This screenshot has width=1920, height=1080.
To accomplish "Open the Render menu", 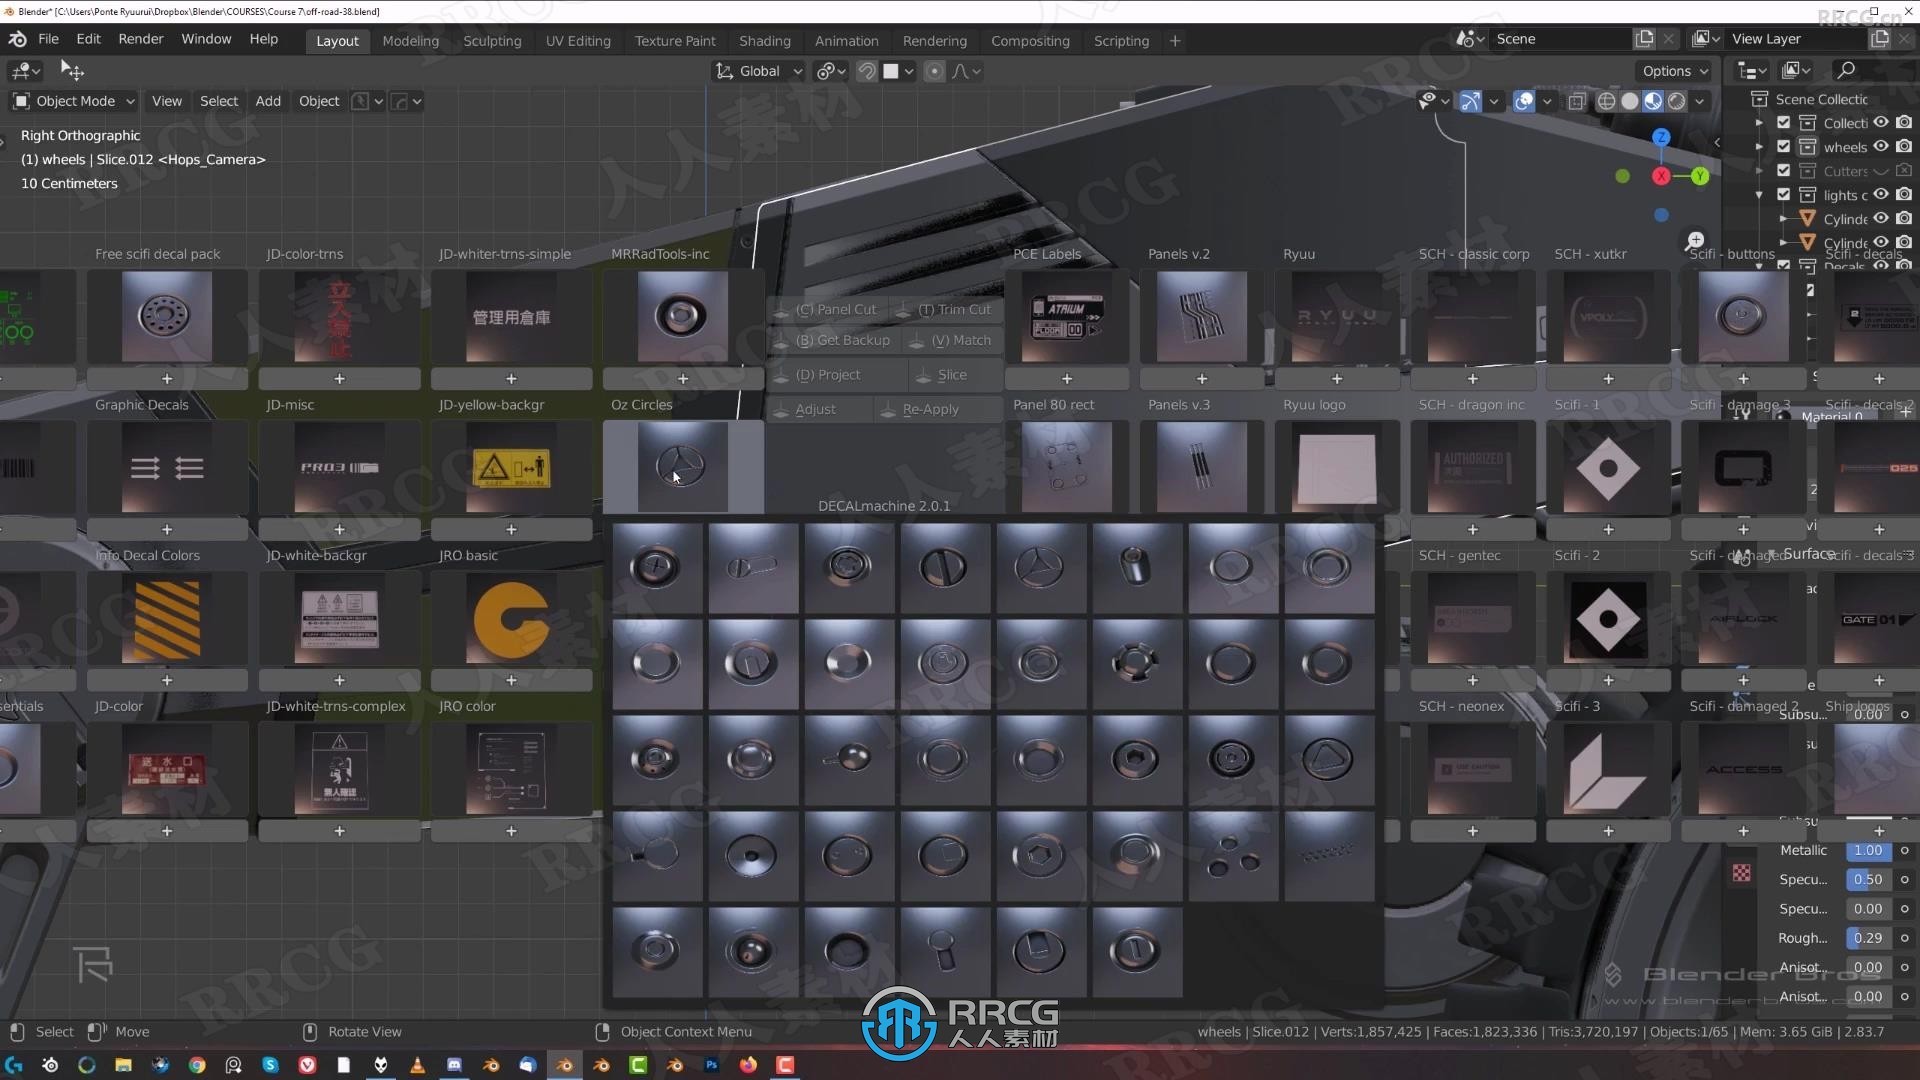I will coord(141,39).
